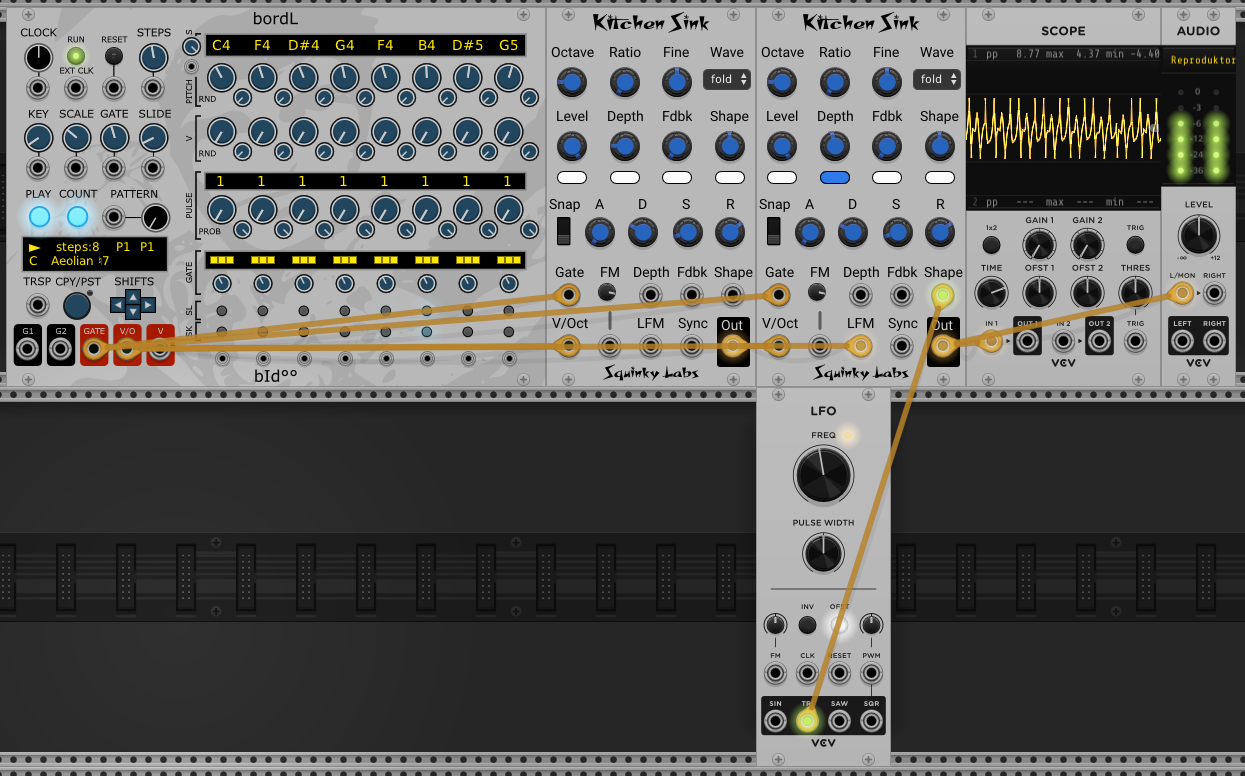Viewport: 1245px width, 776px height.
Task: Click the LFO PWM input jack
Action: click(x=871, y=674)
